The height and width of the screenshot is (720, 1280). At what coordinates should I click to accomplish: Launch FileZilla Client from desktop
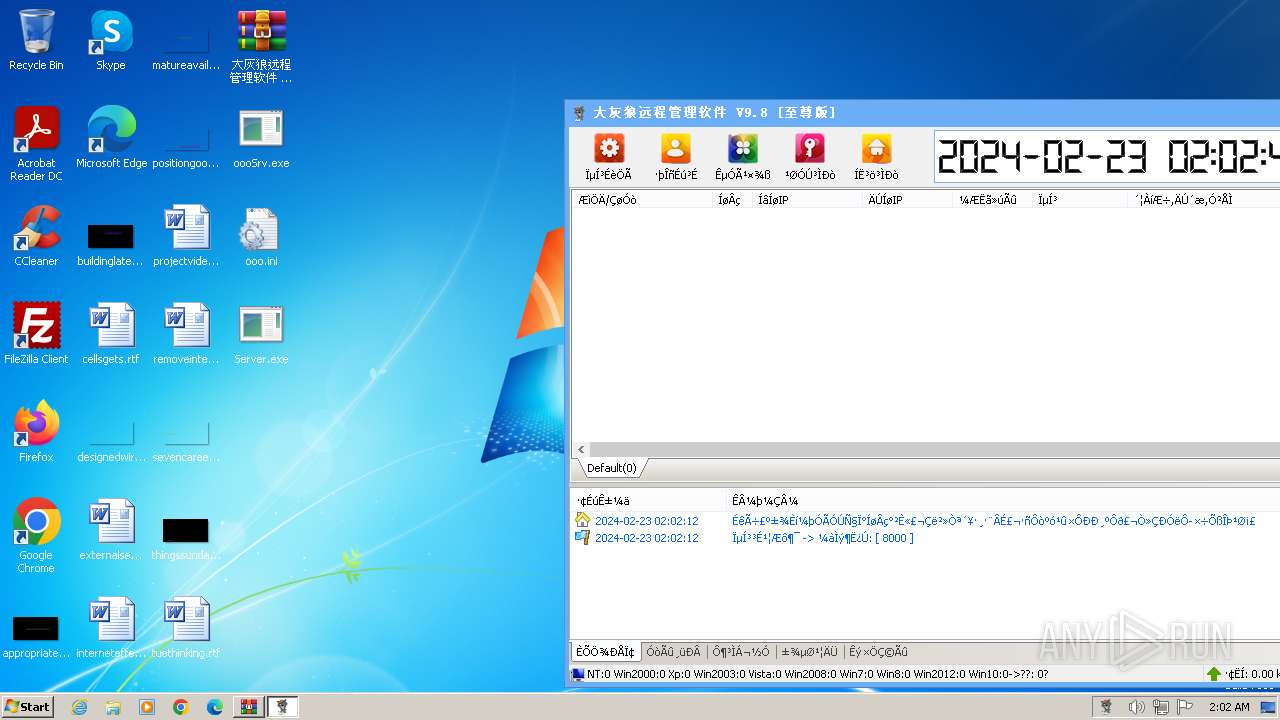[36, 334]
